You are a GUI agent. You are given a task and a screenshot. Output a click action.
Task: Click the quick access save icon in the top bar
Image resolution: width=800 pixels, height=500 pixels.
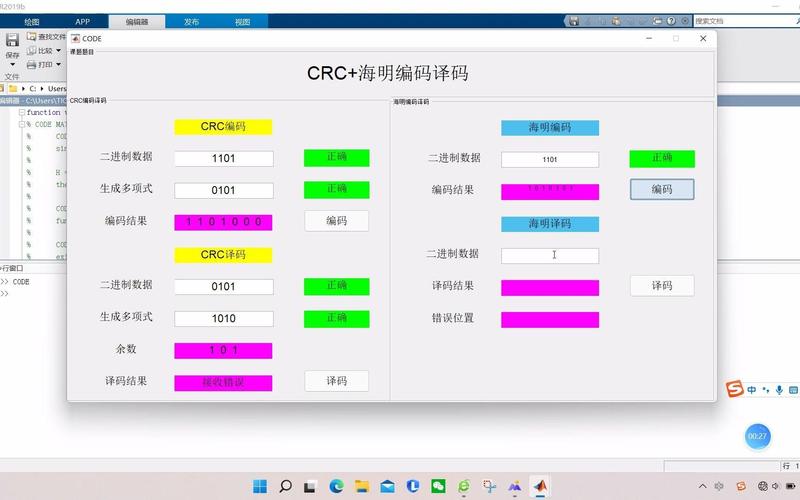click(x=574, y=21)
